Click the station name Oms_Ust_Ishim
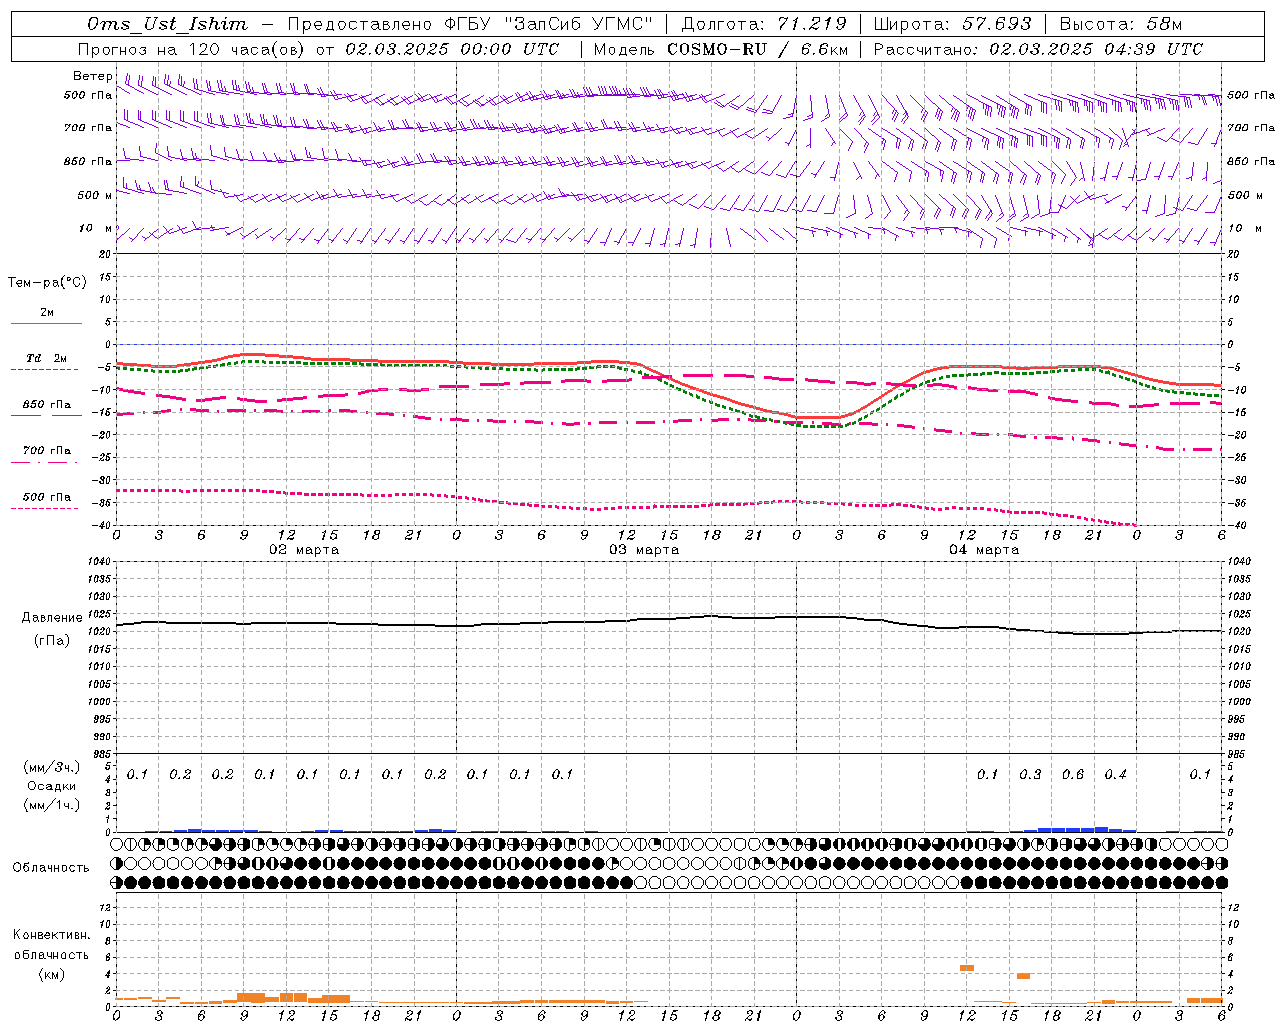Screen dimensions: 1280x1024 point(167,24)
